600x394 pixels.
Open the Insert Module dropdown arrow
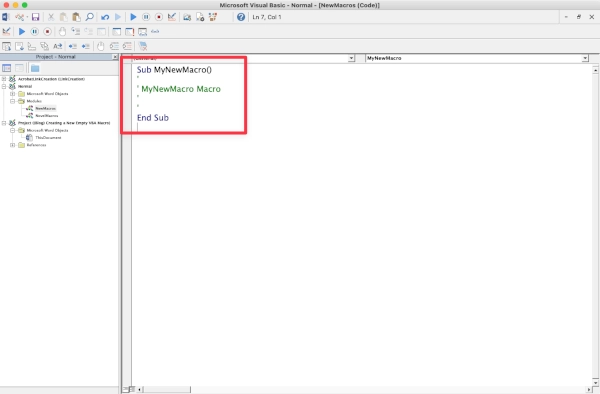coord(27,17)
